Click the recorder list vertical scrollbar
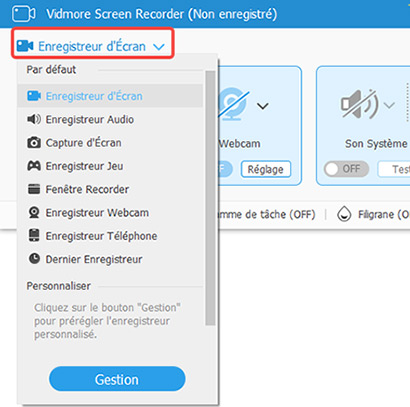 click(x=210, y=198)
